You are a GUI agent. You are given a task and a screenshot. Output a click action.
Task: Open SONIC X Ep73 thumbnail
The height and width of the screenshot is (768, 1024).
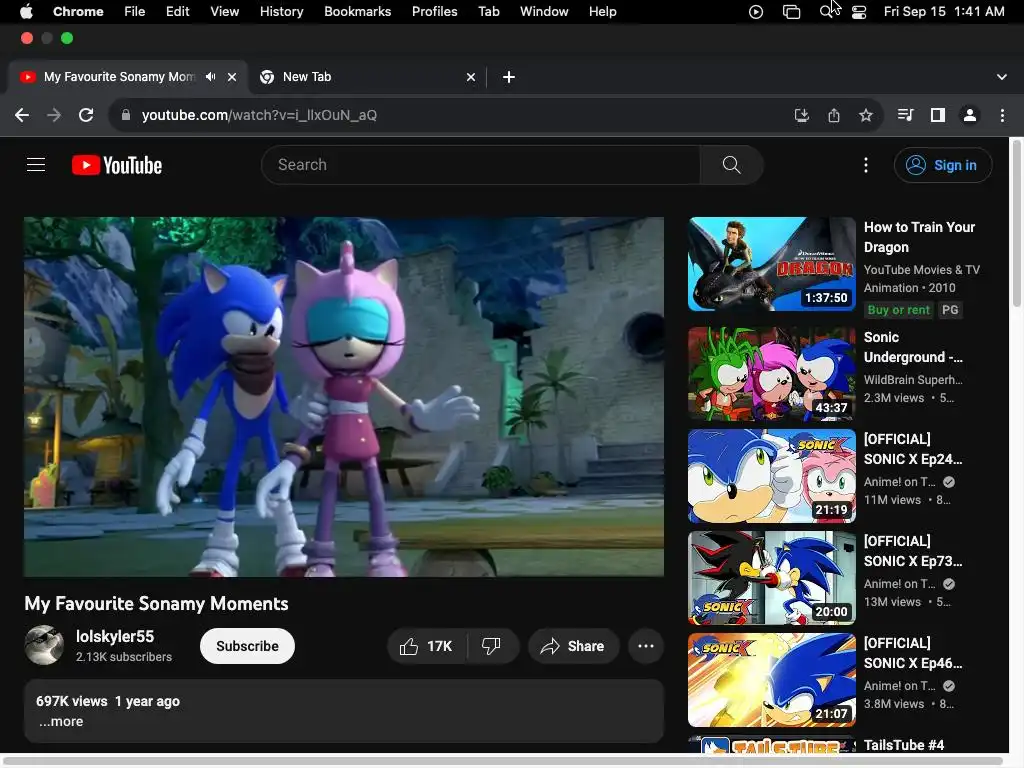[x=771, y=578]
